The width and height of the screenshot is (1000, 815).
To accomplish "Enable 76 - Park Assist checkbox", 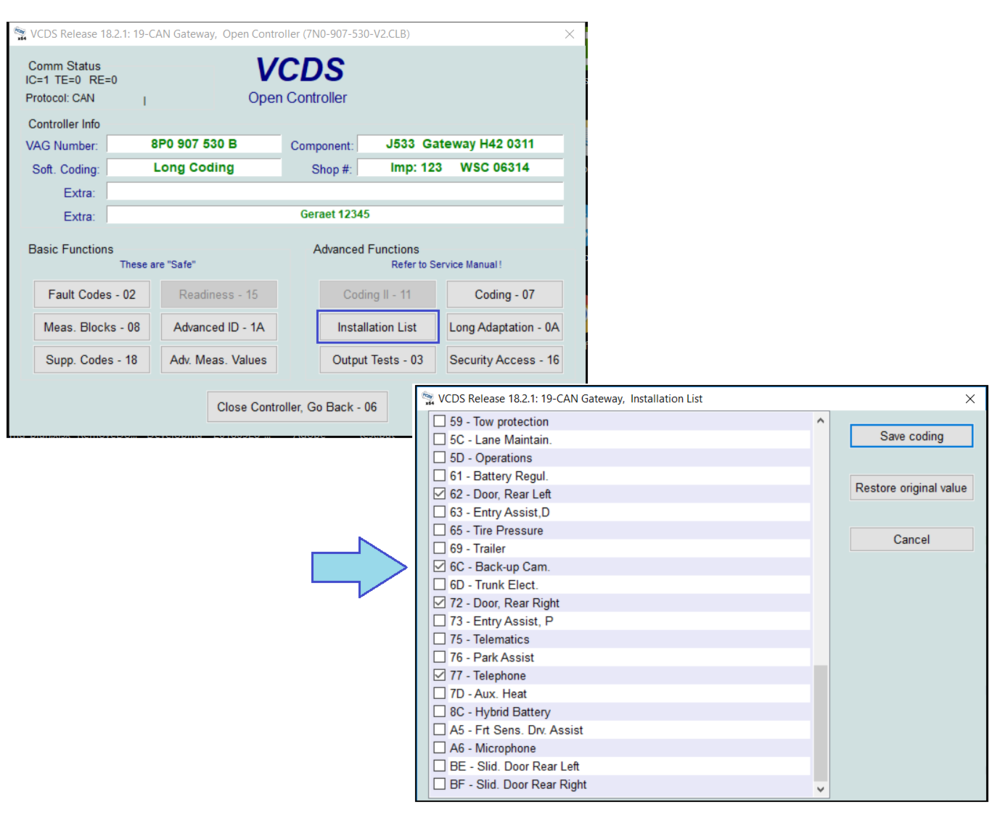I will (x=439, y=657).
